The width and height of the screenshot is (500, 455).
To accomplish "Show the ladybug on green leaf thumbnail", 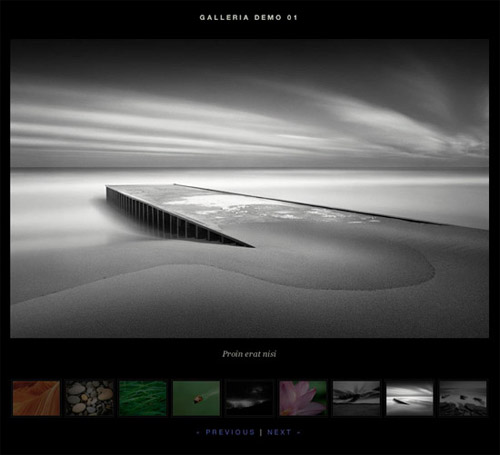I will pos(196,398).
